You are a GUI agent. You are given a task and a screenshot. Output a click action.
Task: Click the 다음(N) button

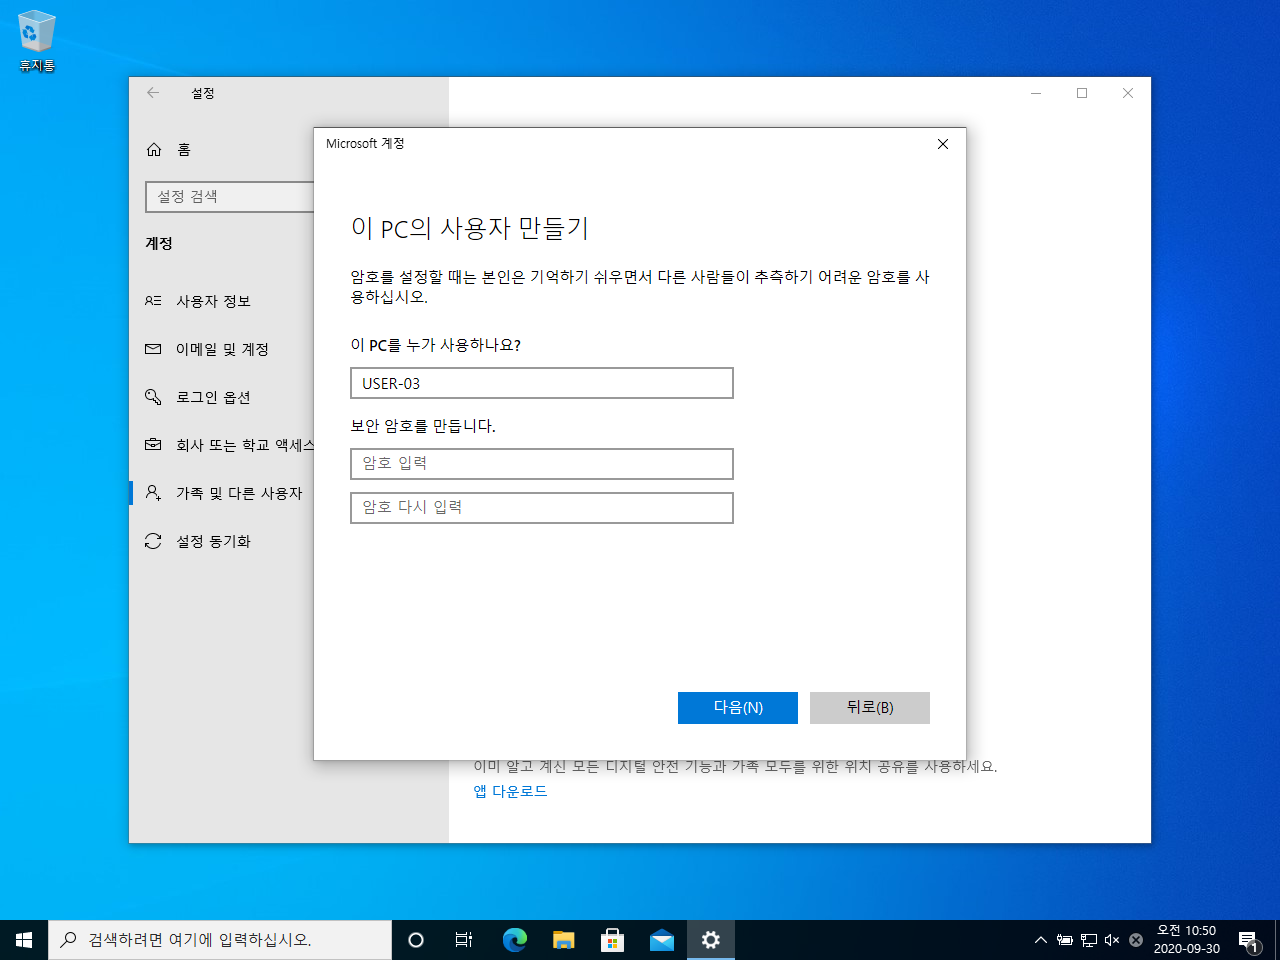point(738,707)
